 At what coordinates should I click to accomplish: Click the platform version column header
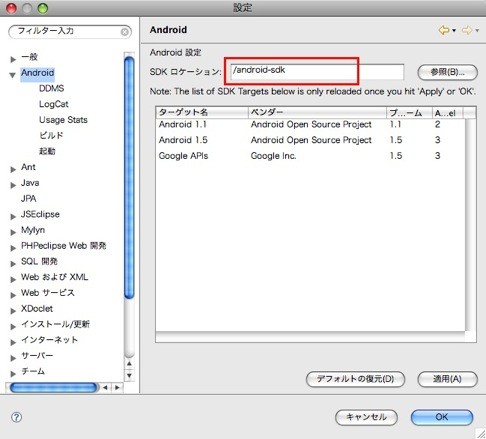click(409, 113)
